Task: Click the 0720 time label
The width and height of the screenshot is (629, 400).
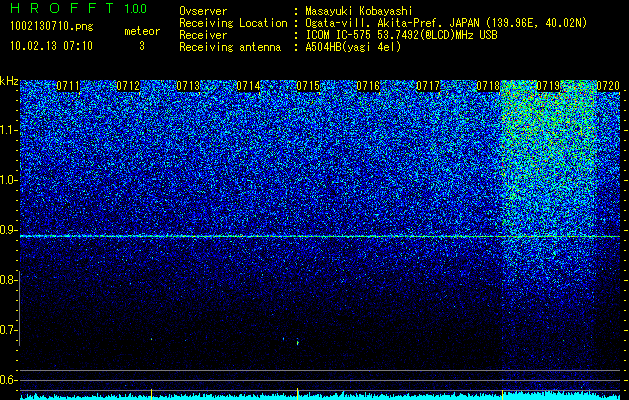Action: (x=608, y=86)
